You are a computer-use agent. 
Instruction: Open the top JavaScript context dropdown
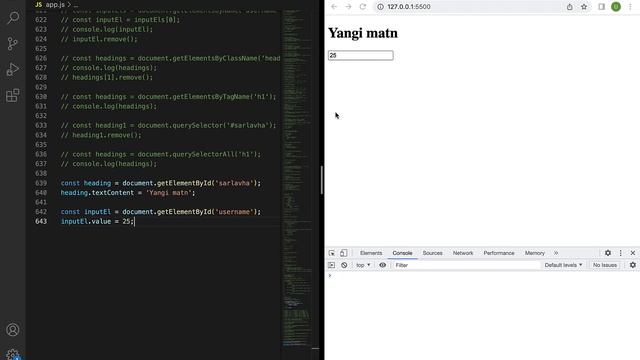pyautogui.click(x=363, y=265)
